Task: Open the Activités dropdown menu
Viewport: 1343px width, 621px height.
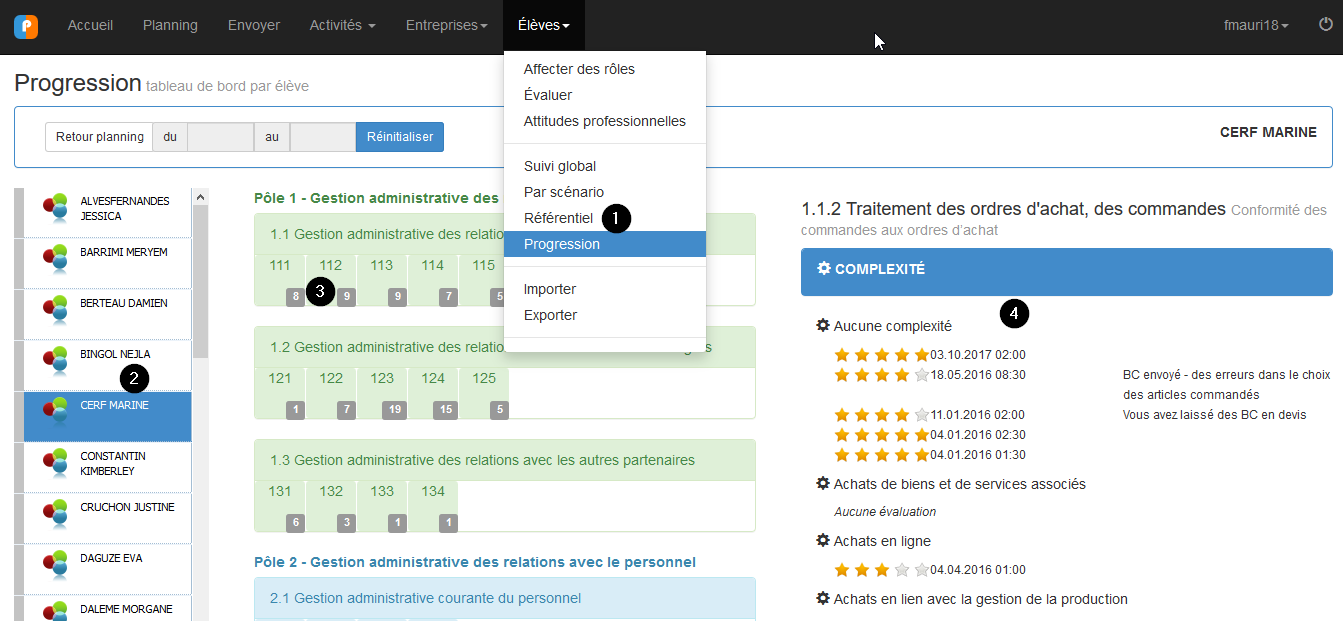Action: point(342,25)
